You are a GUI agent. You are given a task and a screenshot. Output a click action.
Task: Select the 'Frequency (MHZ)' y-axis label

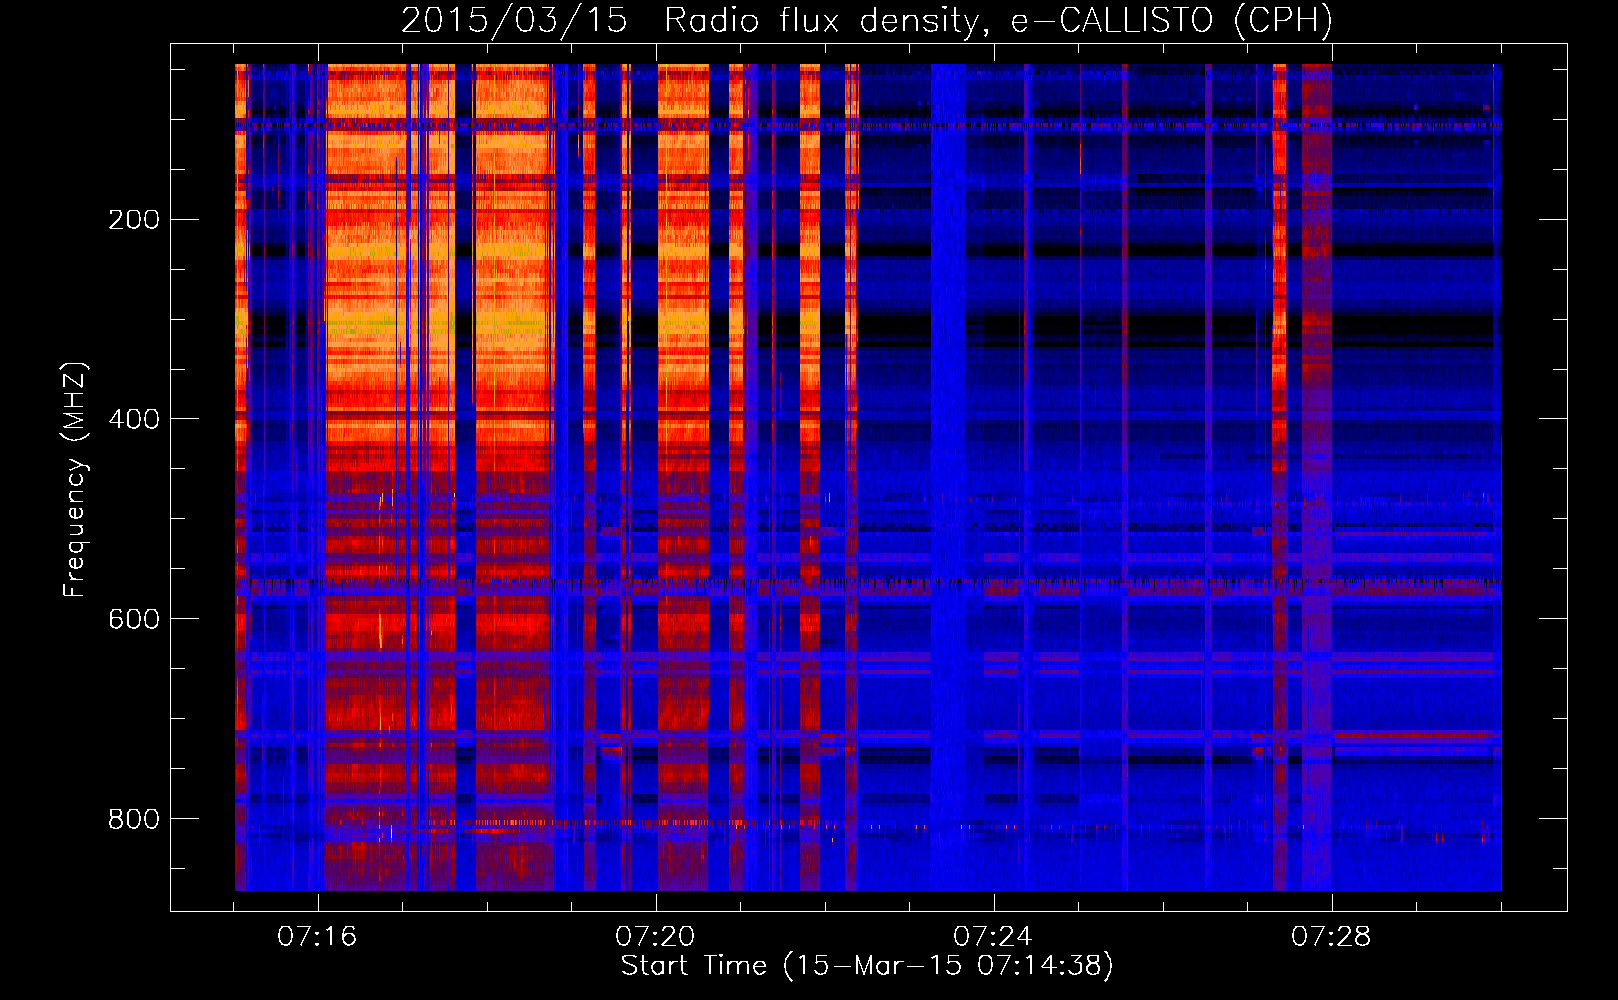(75, 480)
